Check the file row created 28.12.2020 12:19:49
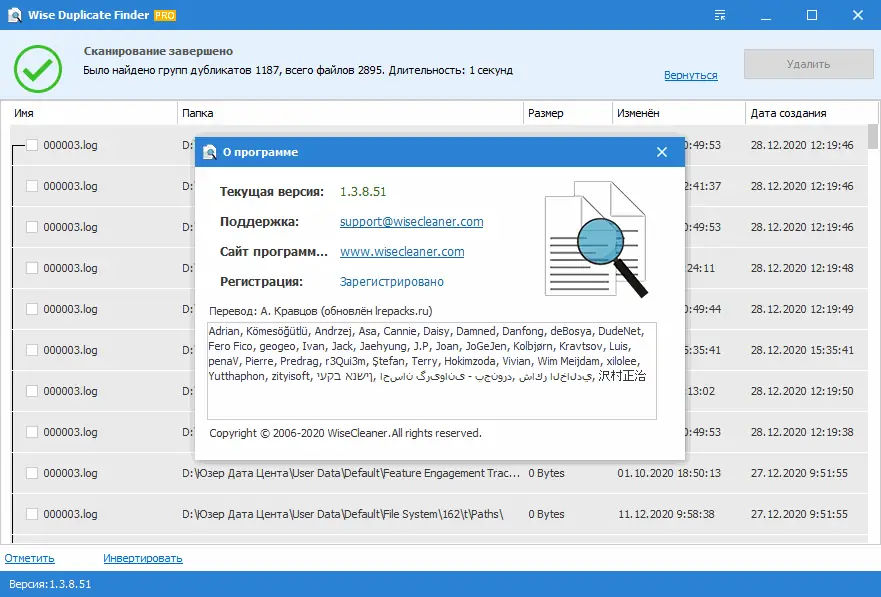This screenshot has width=881, height=597. point(32,309)
